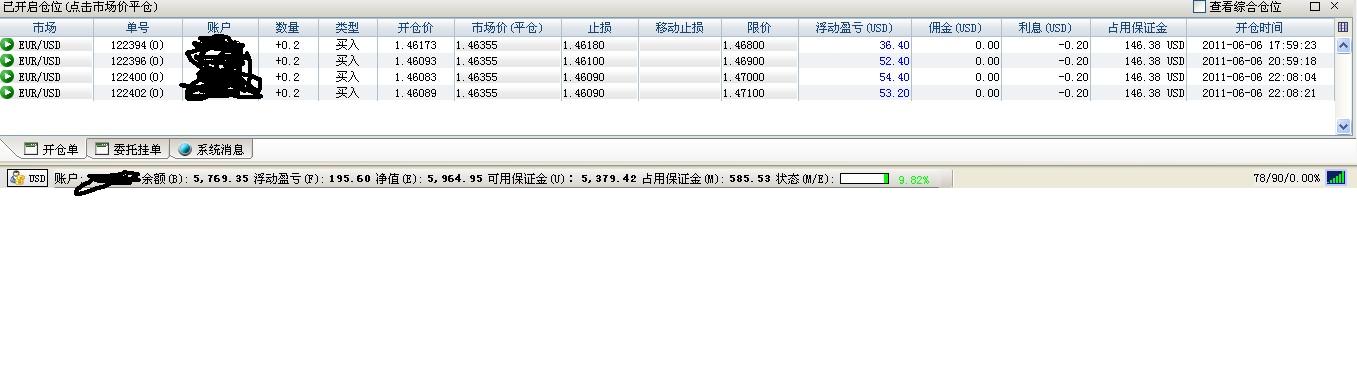The image size is (1357, 384).
Task: Click the 占用保证金 column header
Action: pos(1138,28)
